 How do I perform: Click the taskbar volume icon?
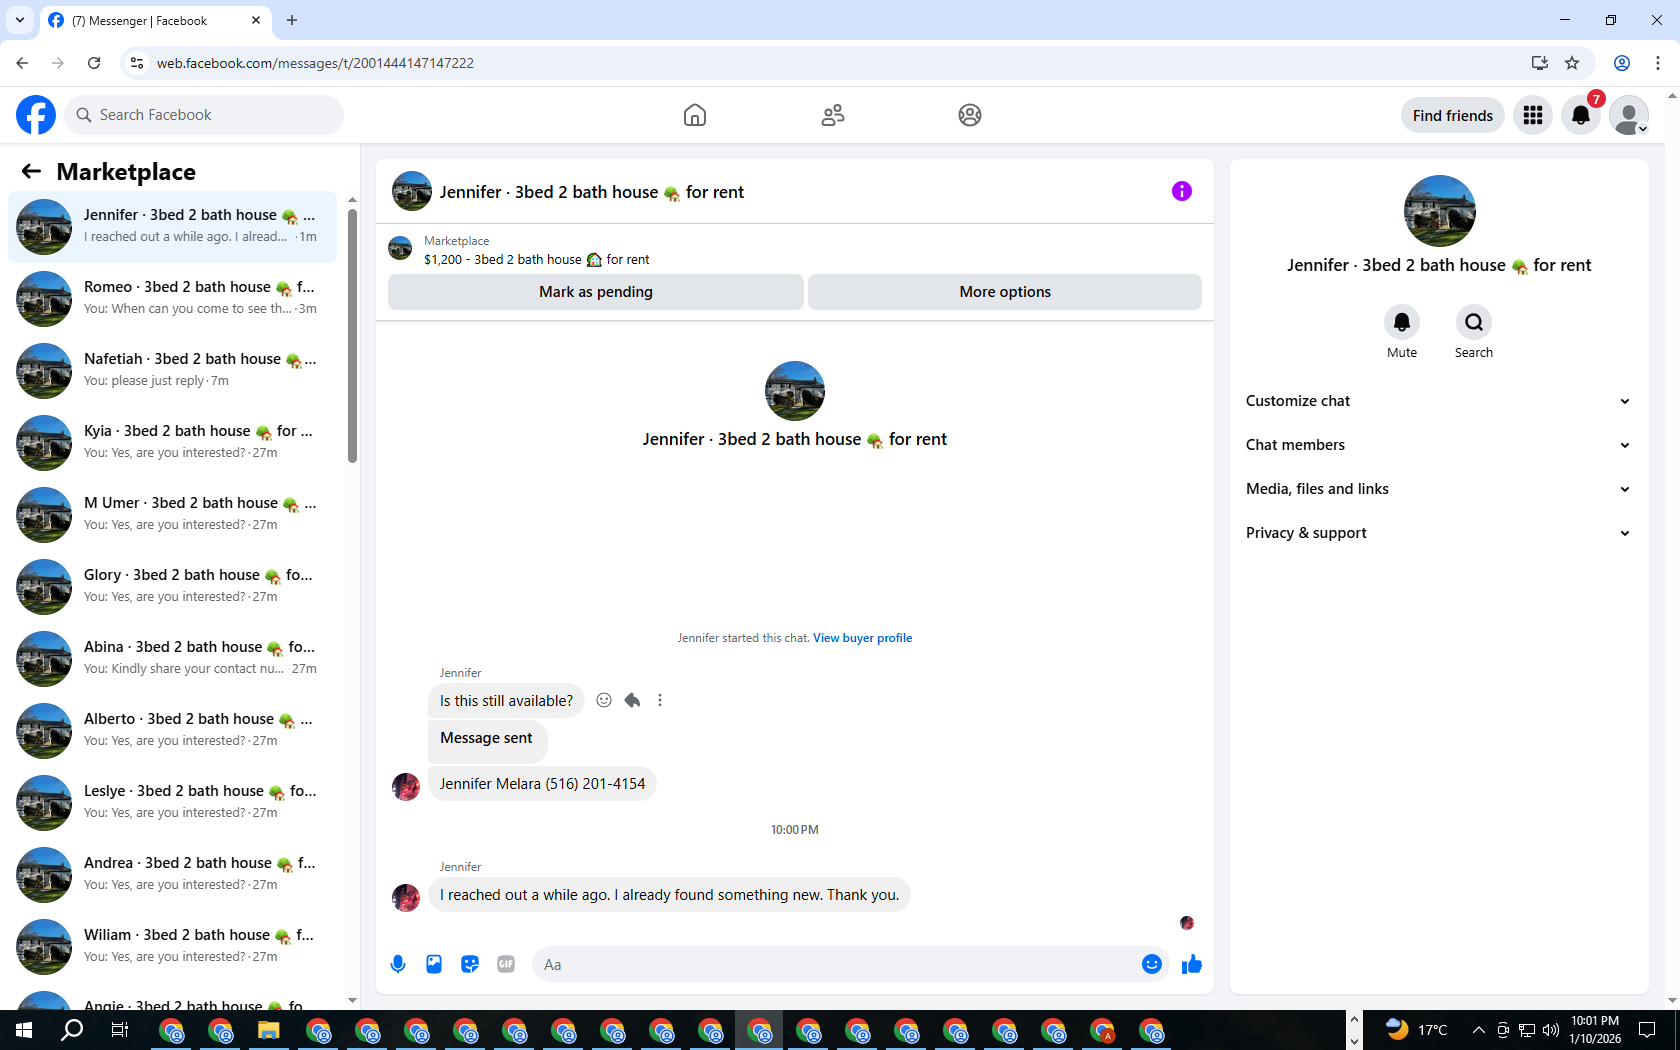1551,1030
